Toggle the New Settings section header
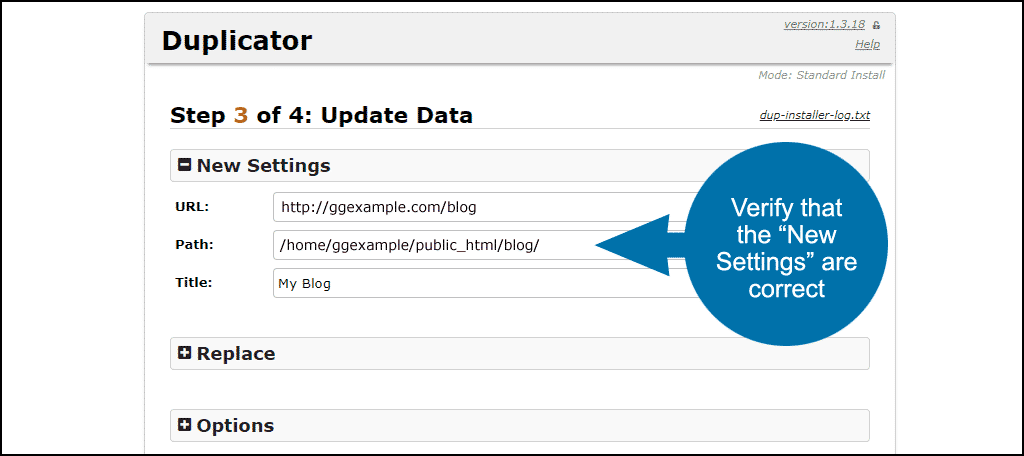This screenshot has width=1024, height=456. coord(520,165)
